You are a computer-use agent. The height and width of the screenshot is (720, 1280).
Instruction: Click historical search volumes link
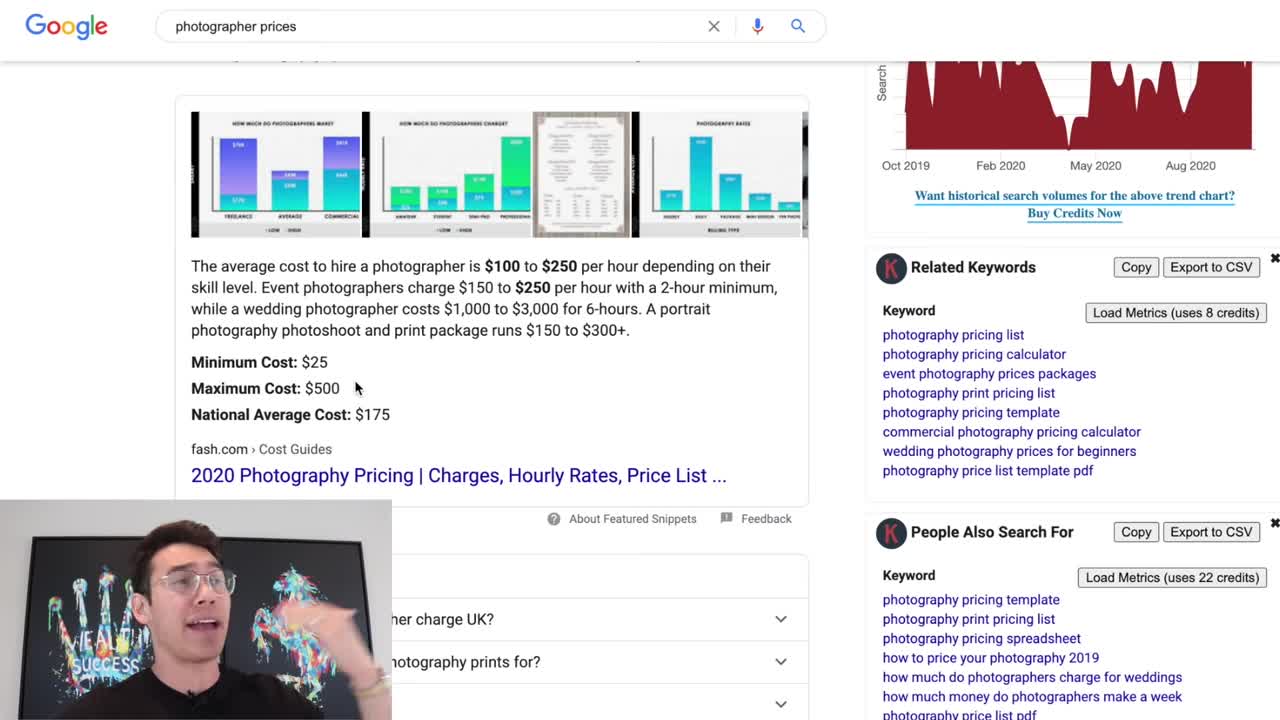tap(1074, 196)
